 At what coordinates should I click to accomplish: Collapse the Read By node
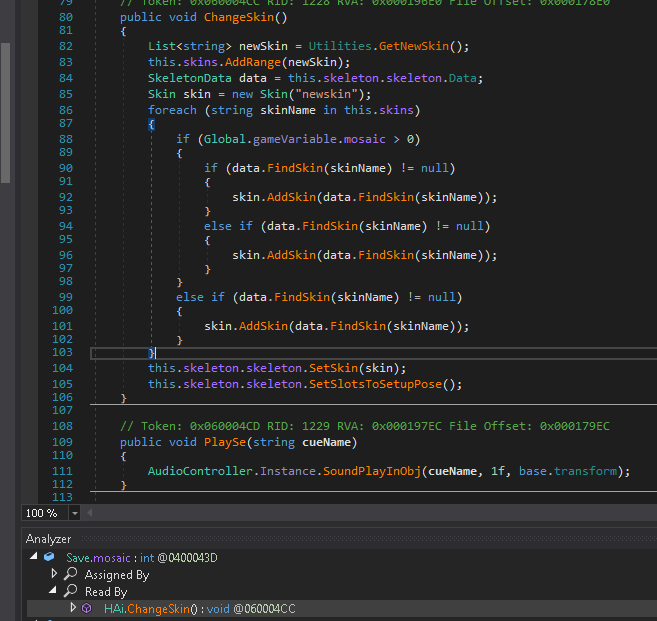click(x=54, y=591)
